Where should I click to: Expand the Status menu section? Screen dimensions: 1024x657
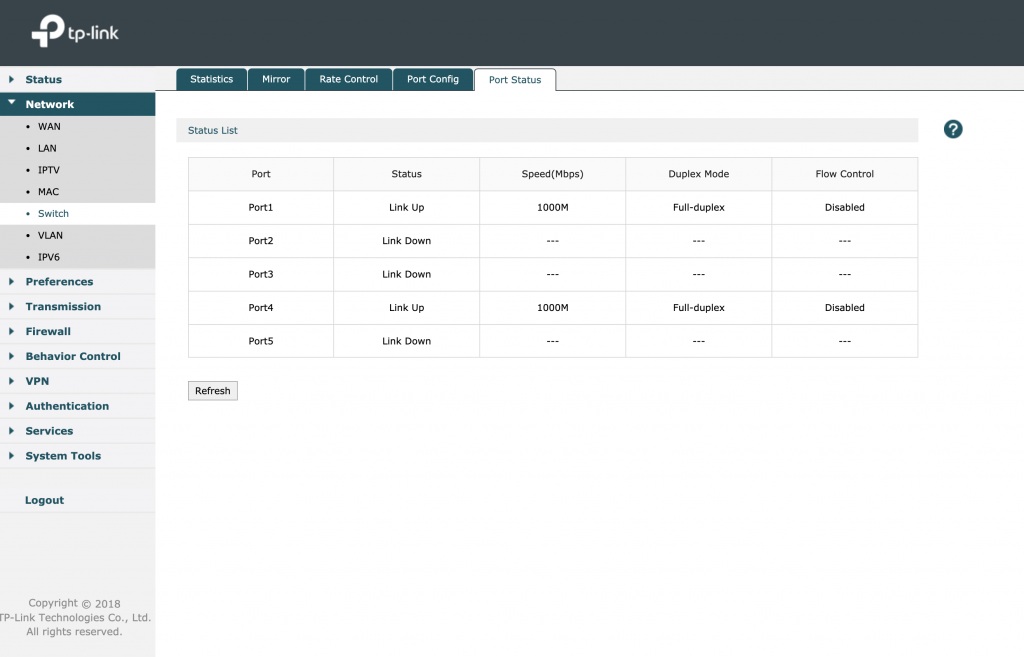coord(43,79)
